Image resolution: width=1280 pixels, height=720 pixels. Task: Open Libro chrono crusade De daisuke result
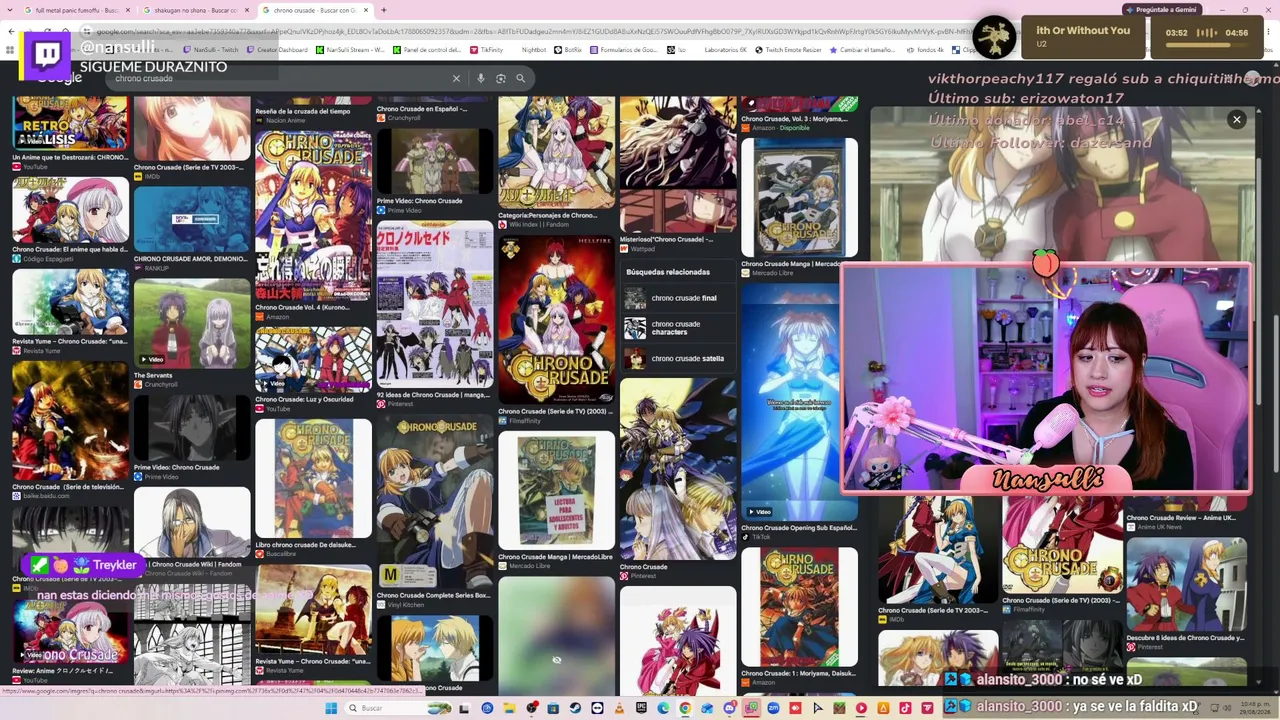point(313,478)
